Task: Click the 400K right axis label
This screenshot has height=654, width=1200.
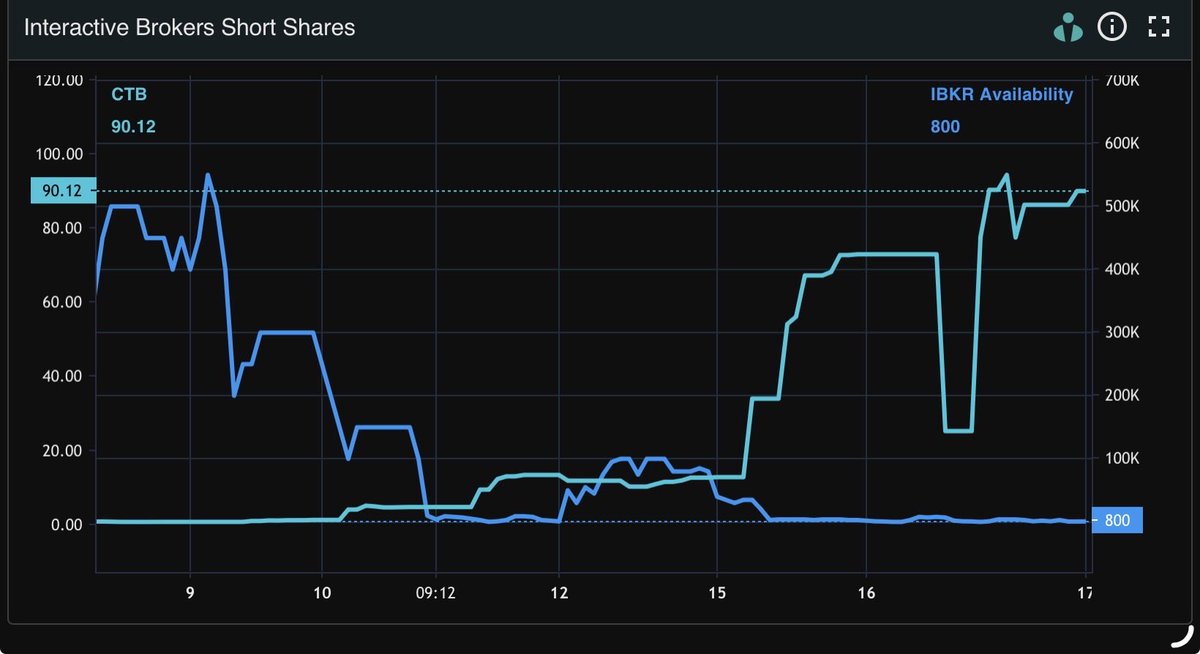Action: [1121, 269]
